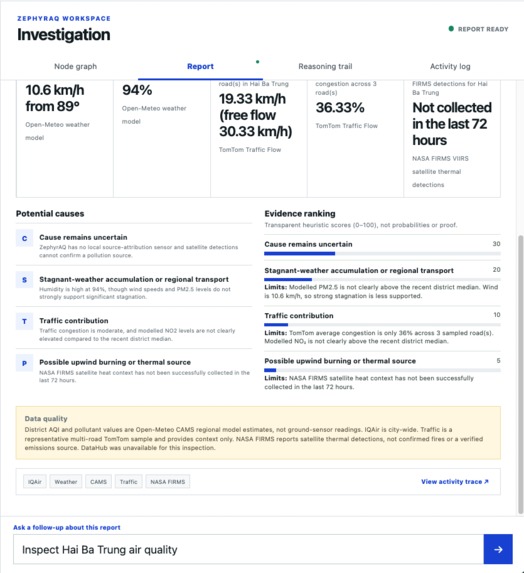Click the P icon for upwind burning
This screenshot has width=524, height=573.
pyautogui.click(x=24, y=363)
